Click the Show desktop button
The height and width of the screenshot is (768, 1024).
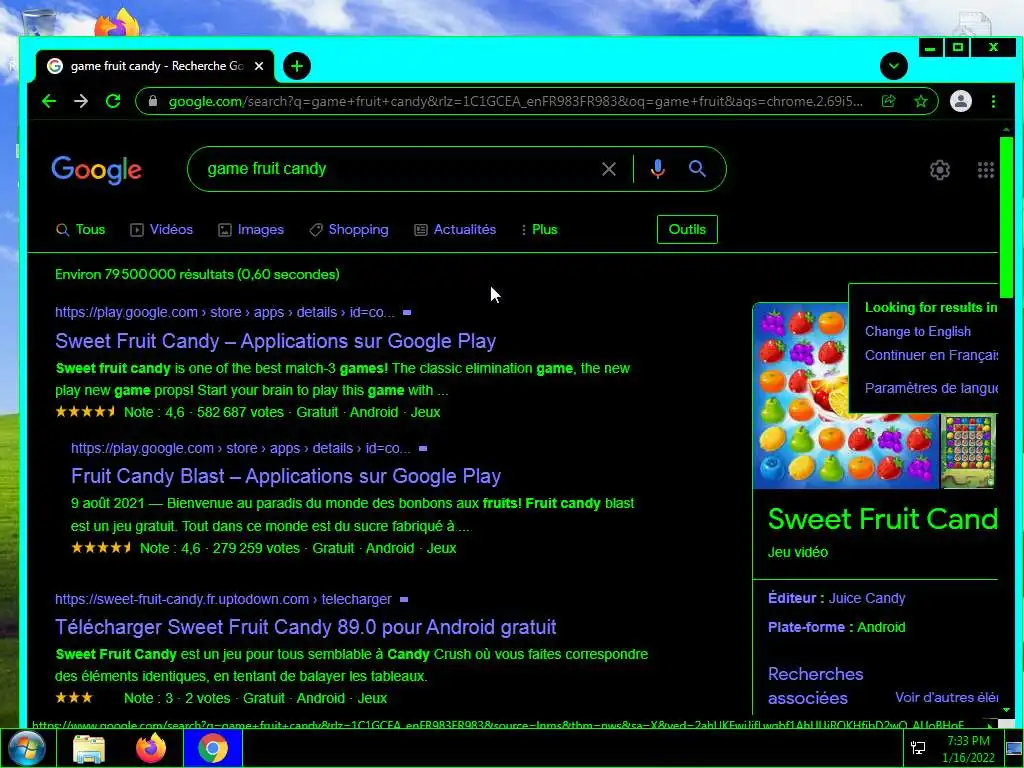pos(1015,748)
